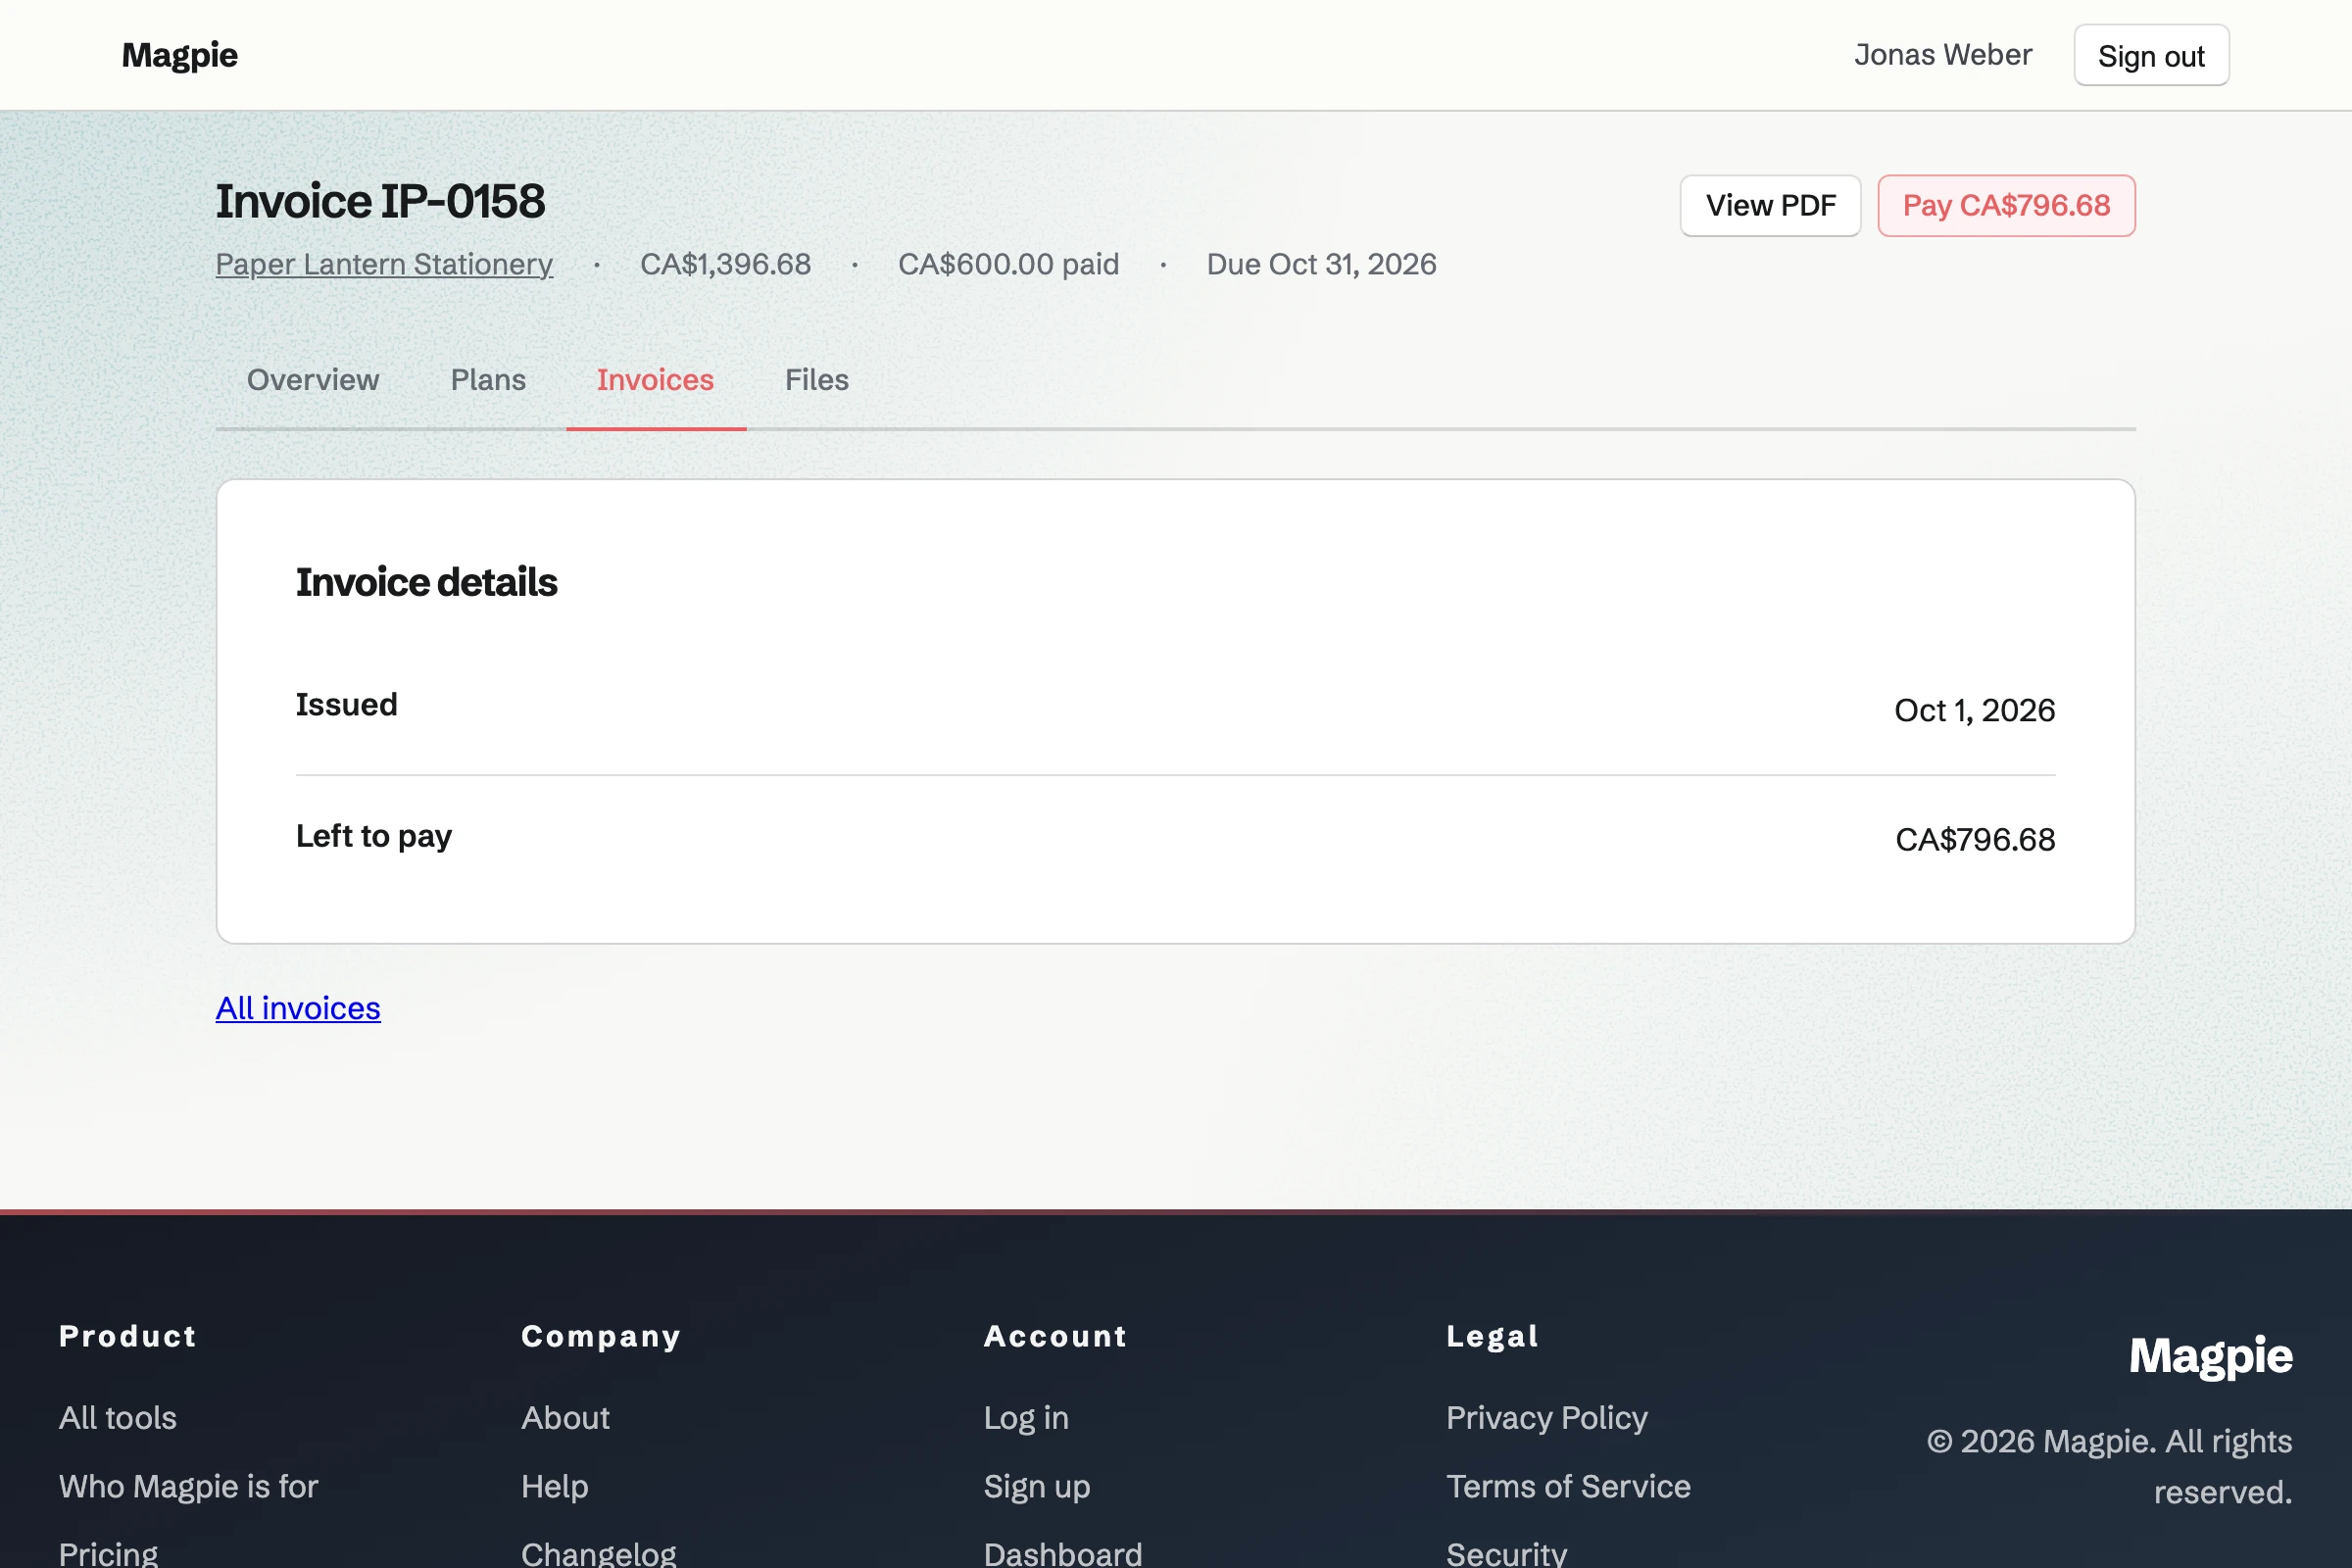2352x1568 pixels.
Task: Go to All invoices link
Action: coord(298,1008)
